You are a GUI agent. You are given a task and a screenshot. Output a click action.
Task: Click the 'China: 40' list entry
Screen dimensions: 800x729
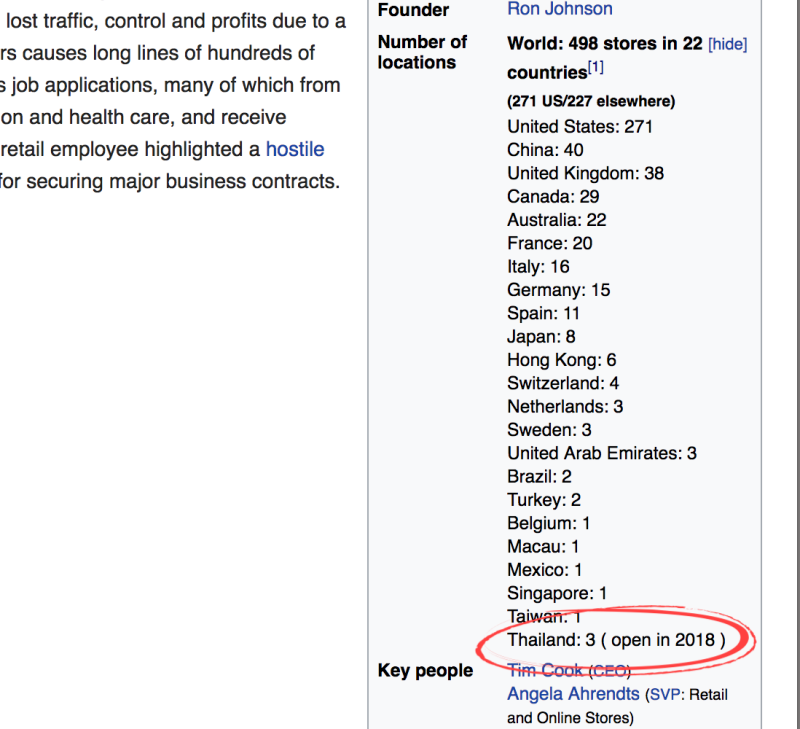[545, 150]
